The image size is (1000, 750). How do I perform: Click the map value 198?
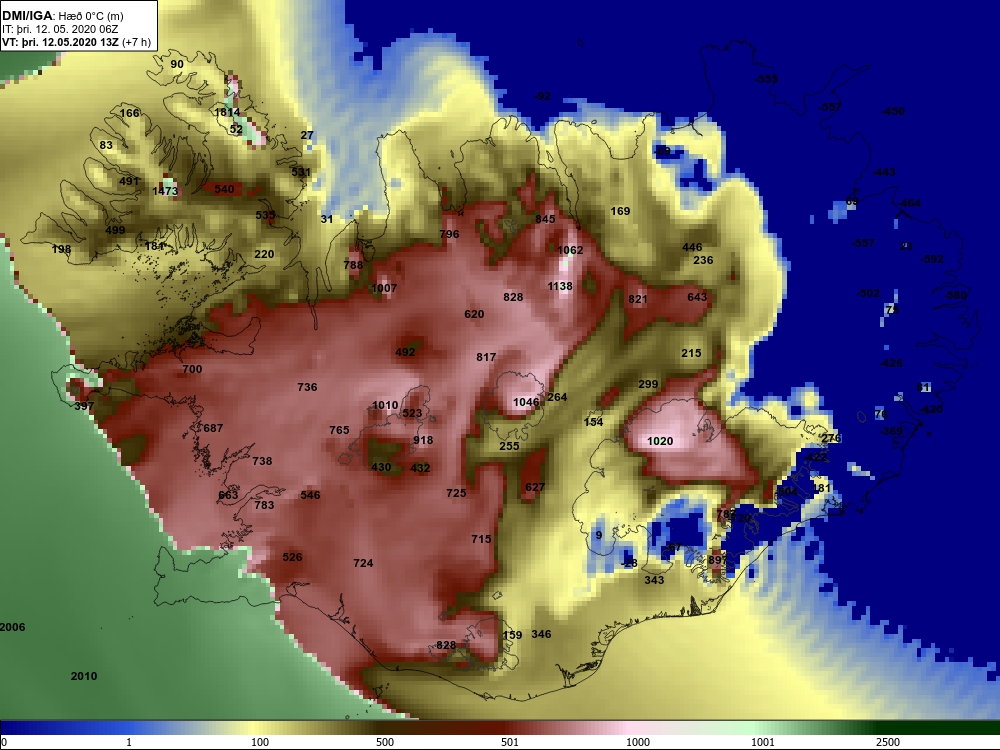(x=61, y=249)
